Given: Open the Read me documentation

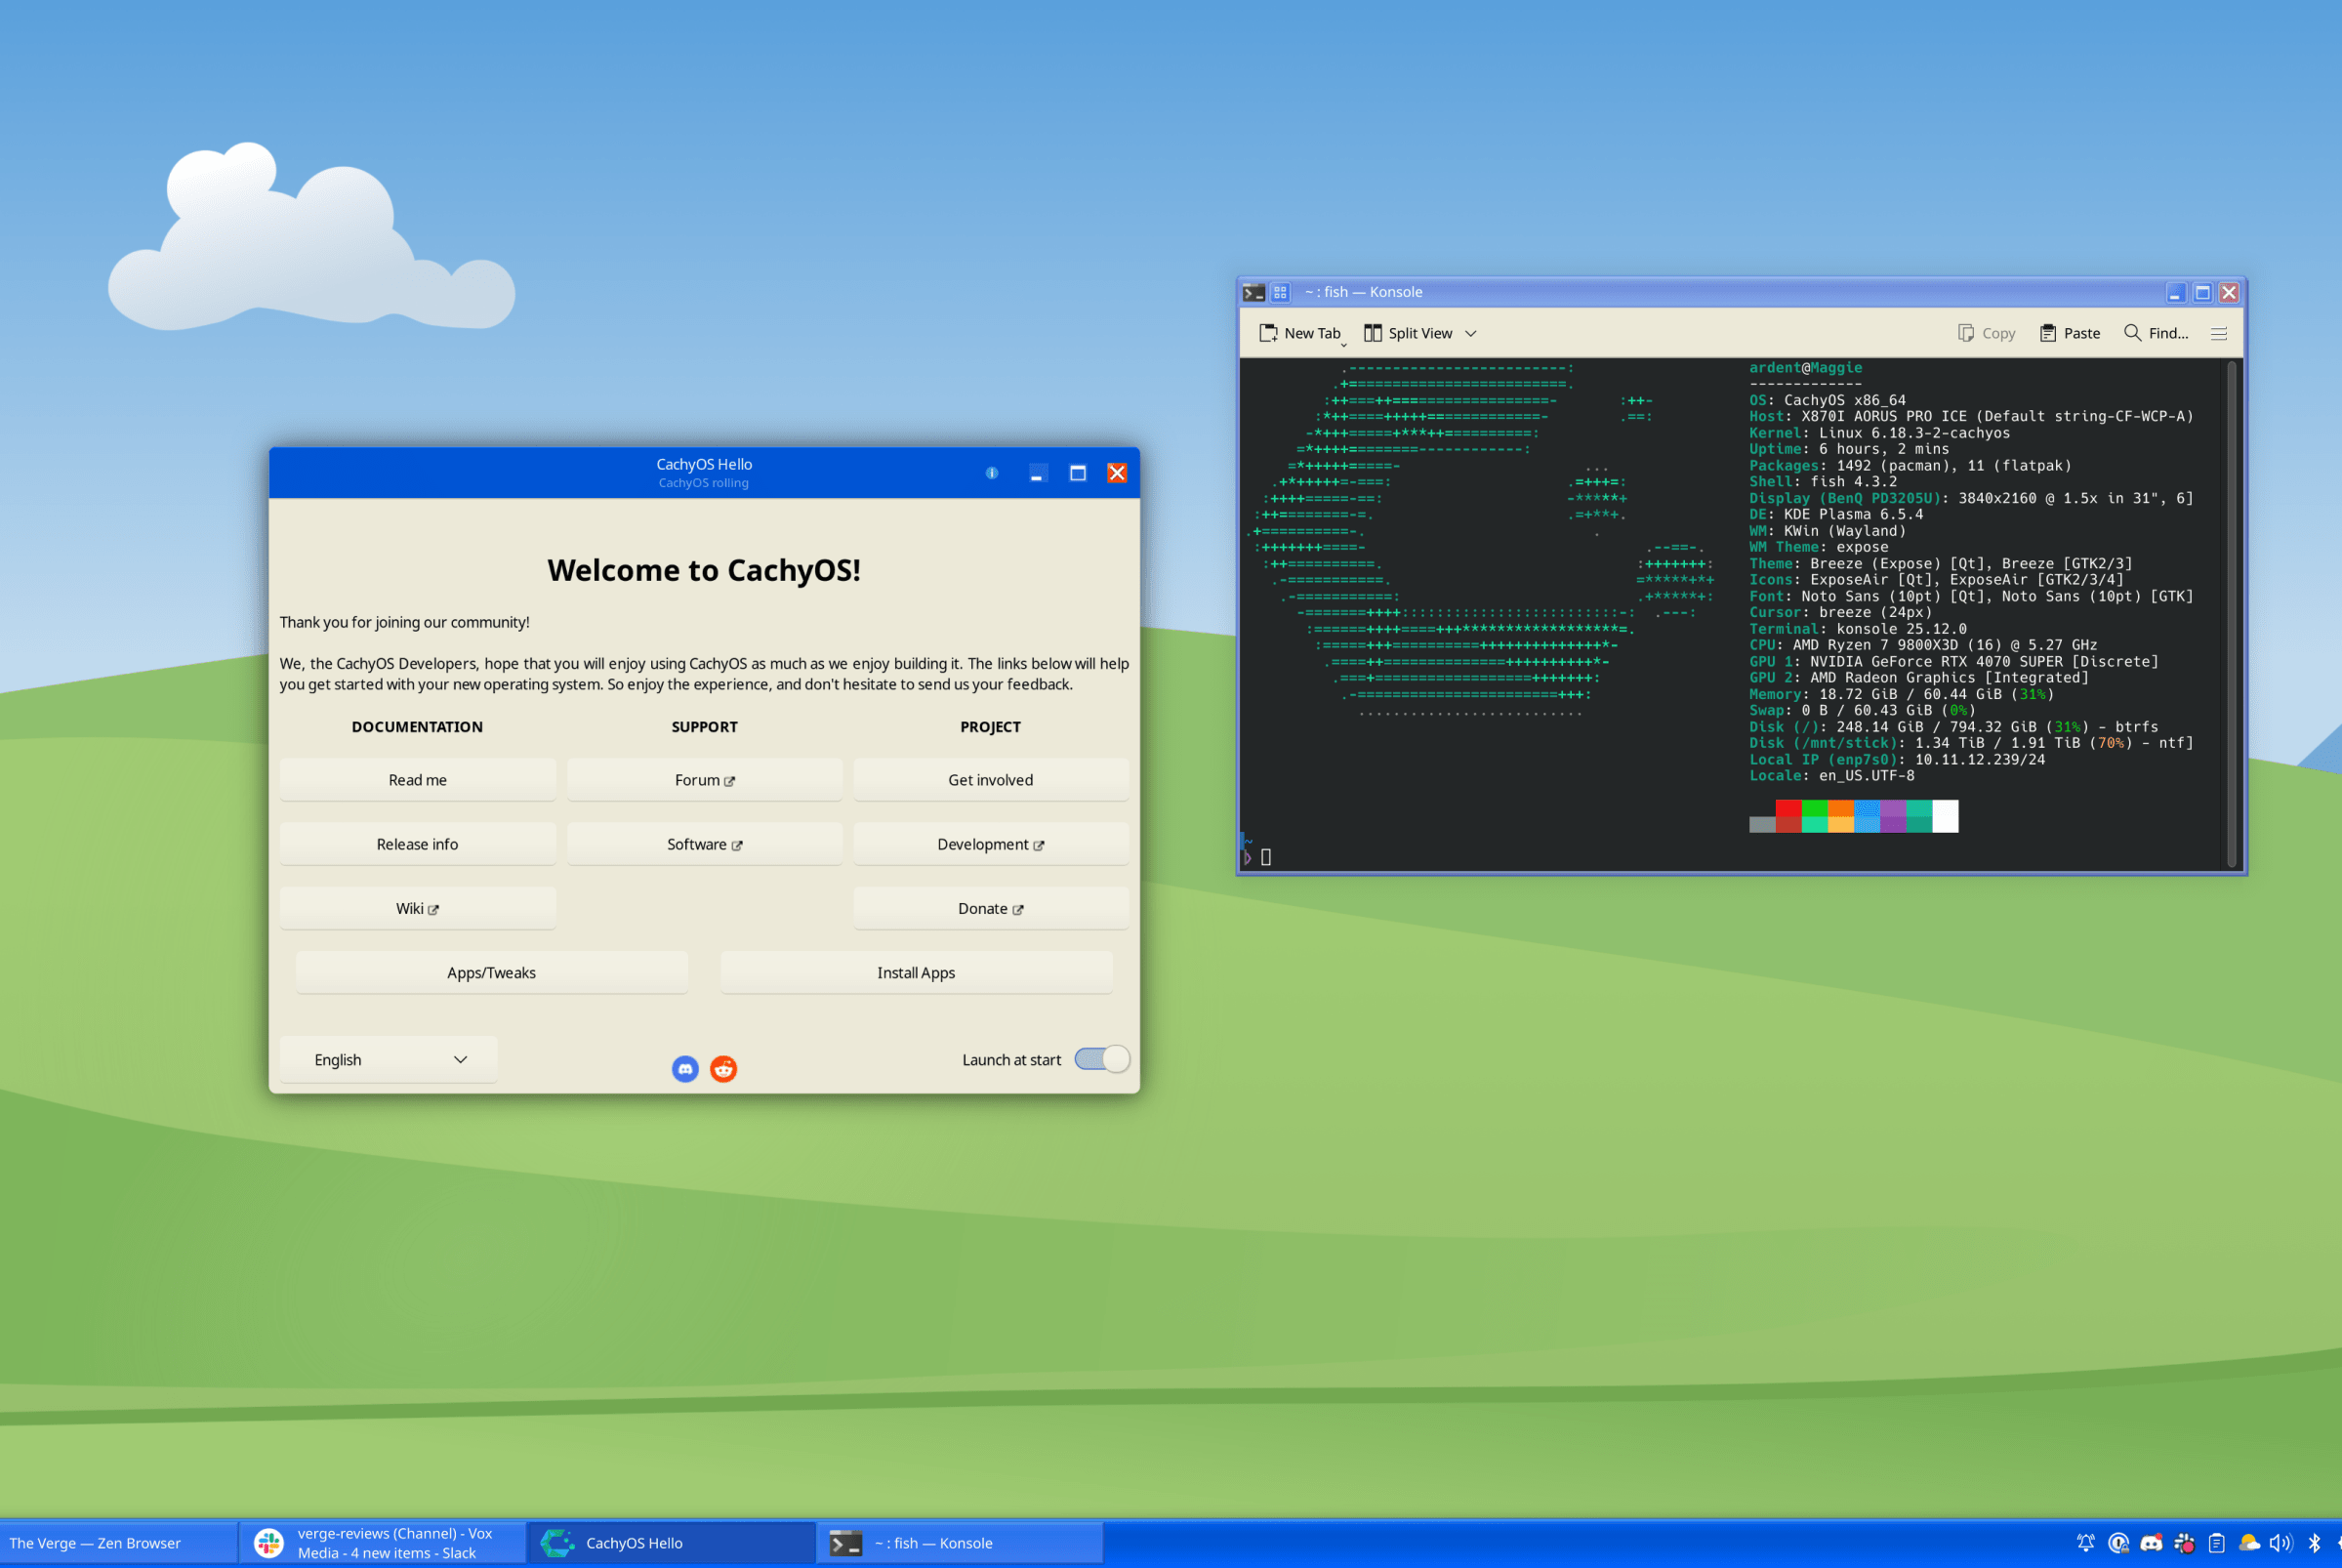Looking at the screenshot, I should [417, 779].
